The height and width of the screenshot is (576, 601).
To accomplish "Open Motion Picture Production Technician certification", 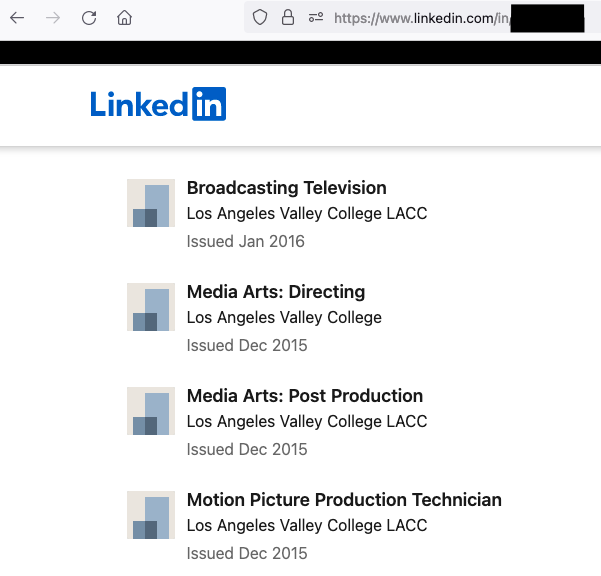I will pyautogui.click(x=344, y=500).
